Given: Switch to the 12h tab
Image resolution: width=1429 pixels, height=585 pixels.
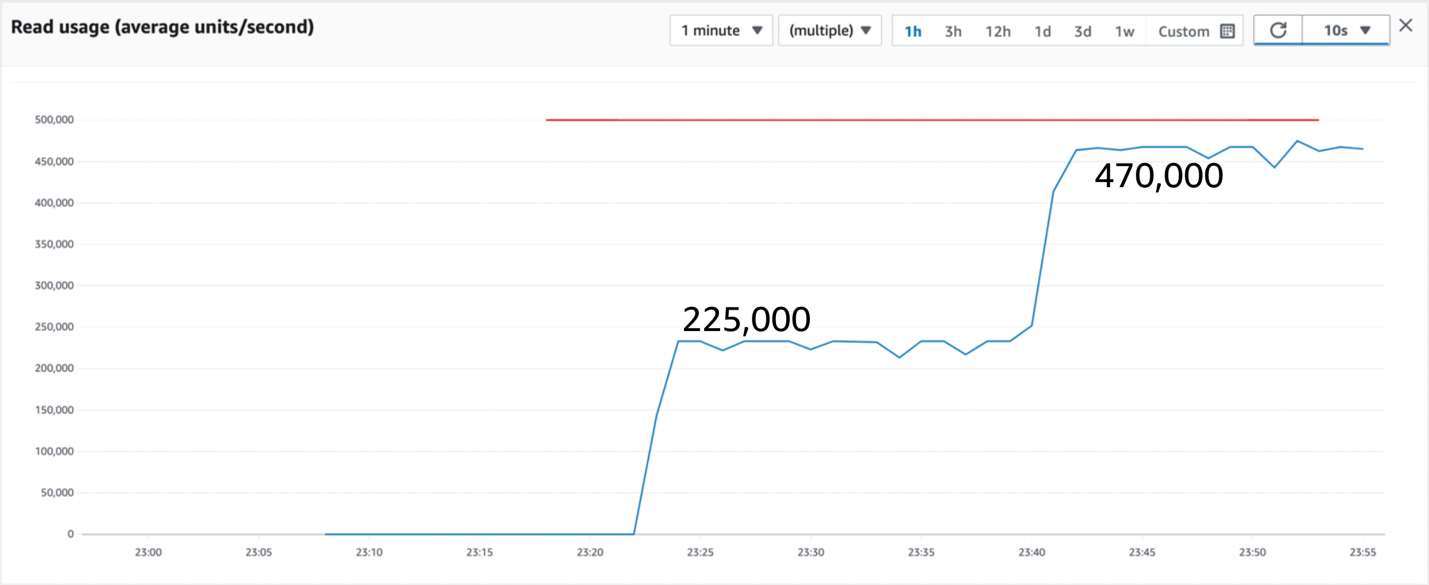Looking at the screenshot, I should coord(997,31).
